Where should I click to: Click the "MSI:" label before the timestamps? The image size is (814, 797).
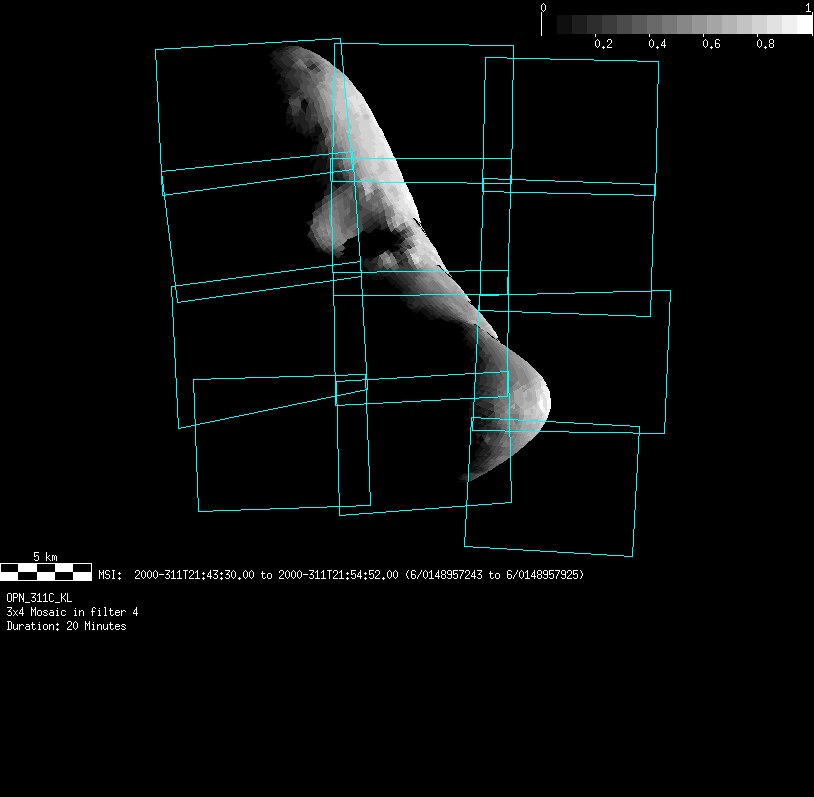pyautogui.click(x=109, y=576)
